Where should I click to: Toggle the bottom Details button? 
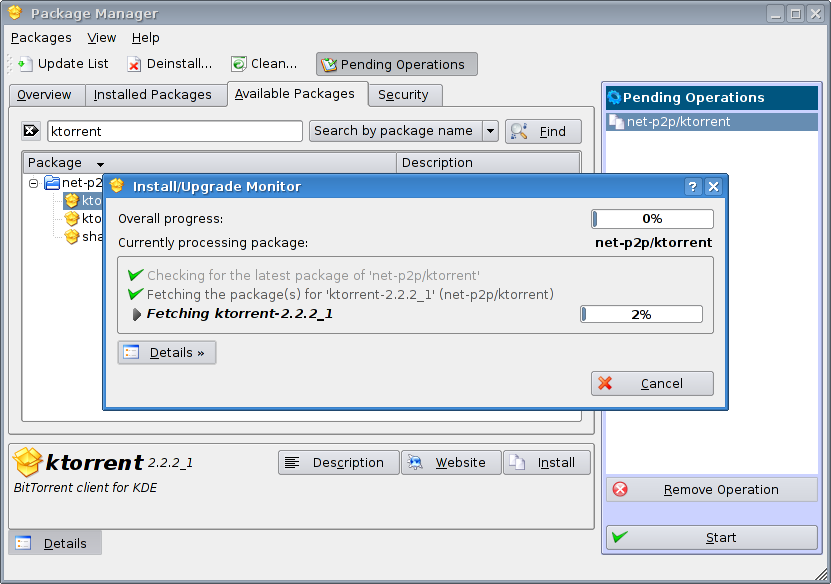tap(55, 543)
